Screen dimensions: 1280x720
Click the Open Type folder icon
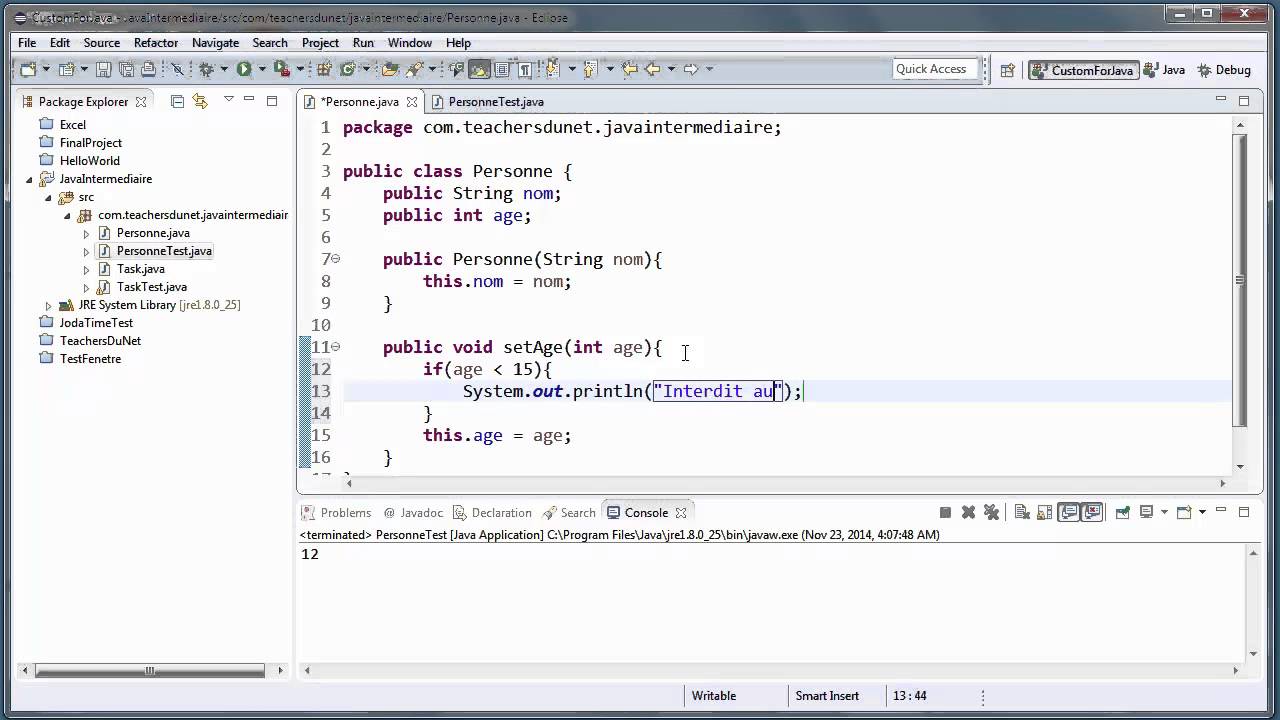(389, 69)
